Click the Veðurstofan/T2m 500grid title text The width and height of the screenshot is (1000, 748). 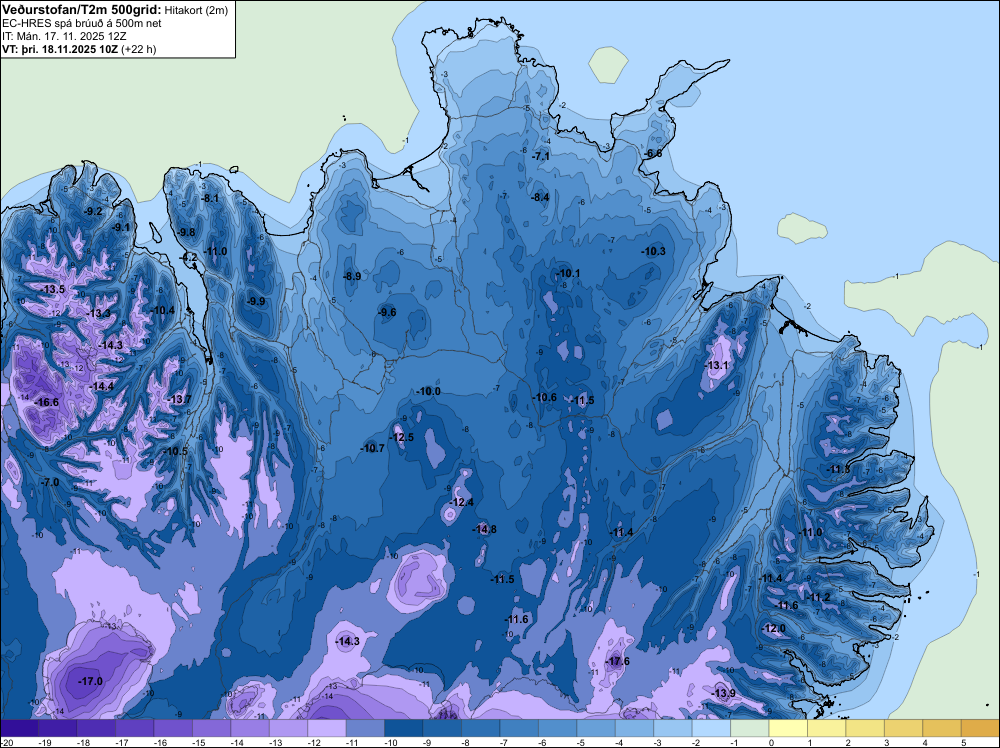point(81,9)
